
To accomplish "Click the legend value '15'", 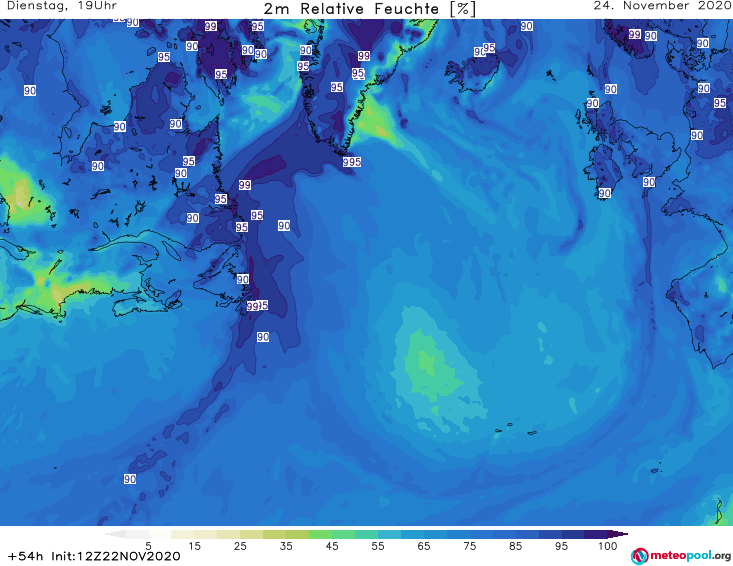I will 194,546.
